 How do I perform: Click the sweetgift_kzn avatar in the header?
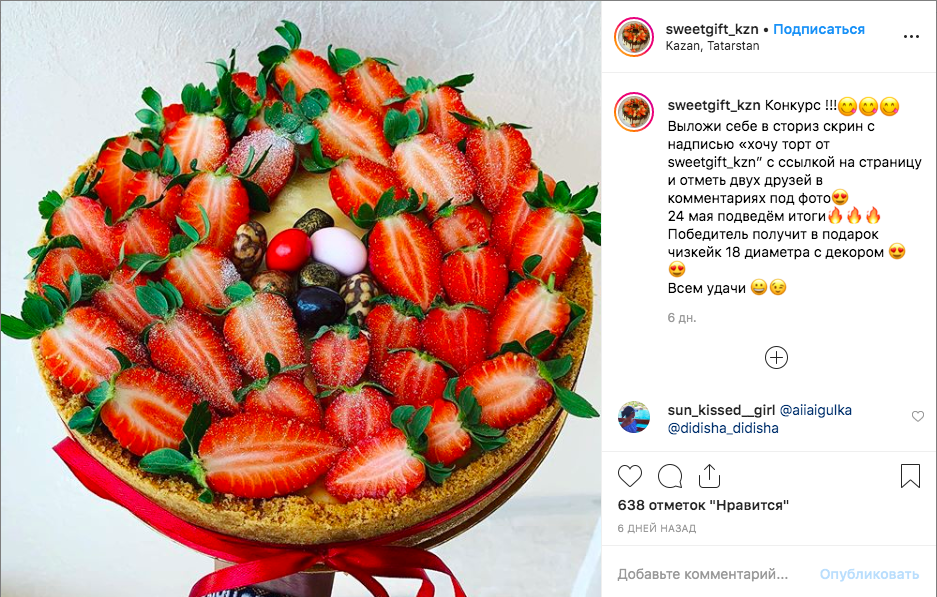[x=634, y=37]
